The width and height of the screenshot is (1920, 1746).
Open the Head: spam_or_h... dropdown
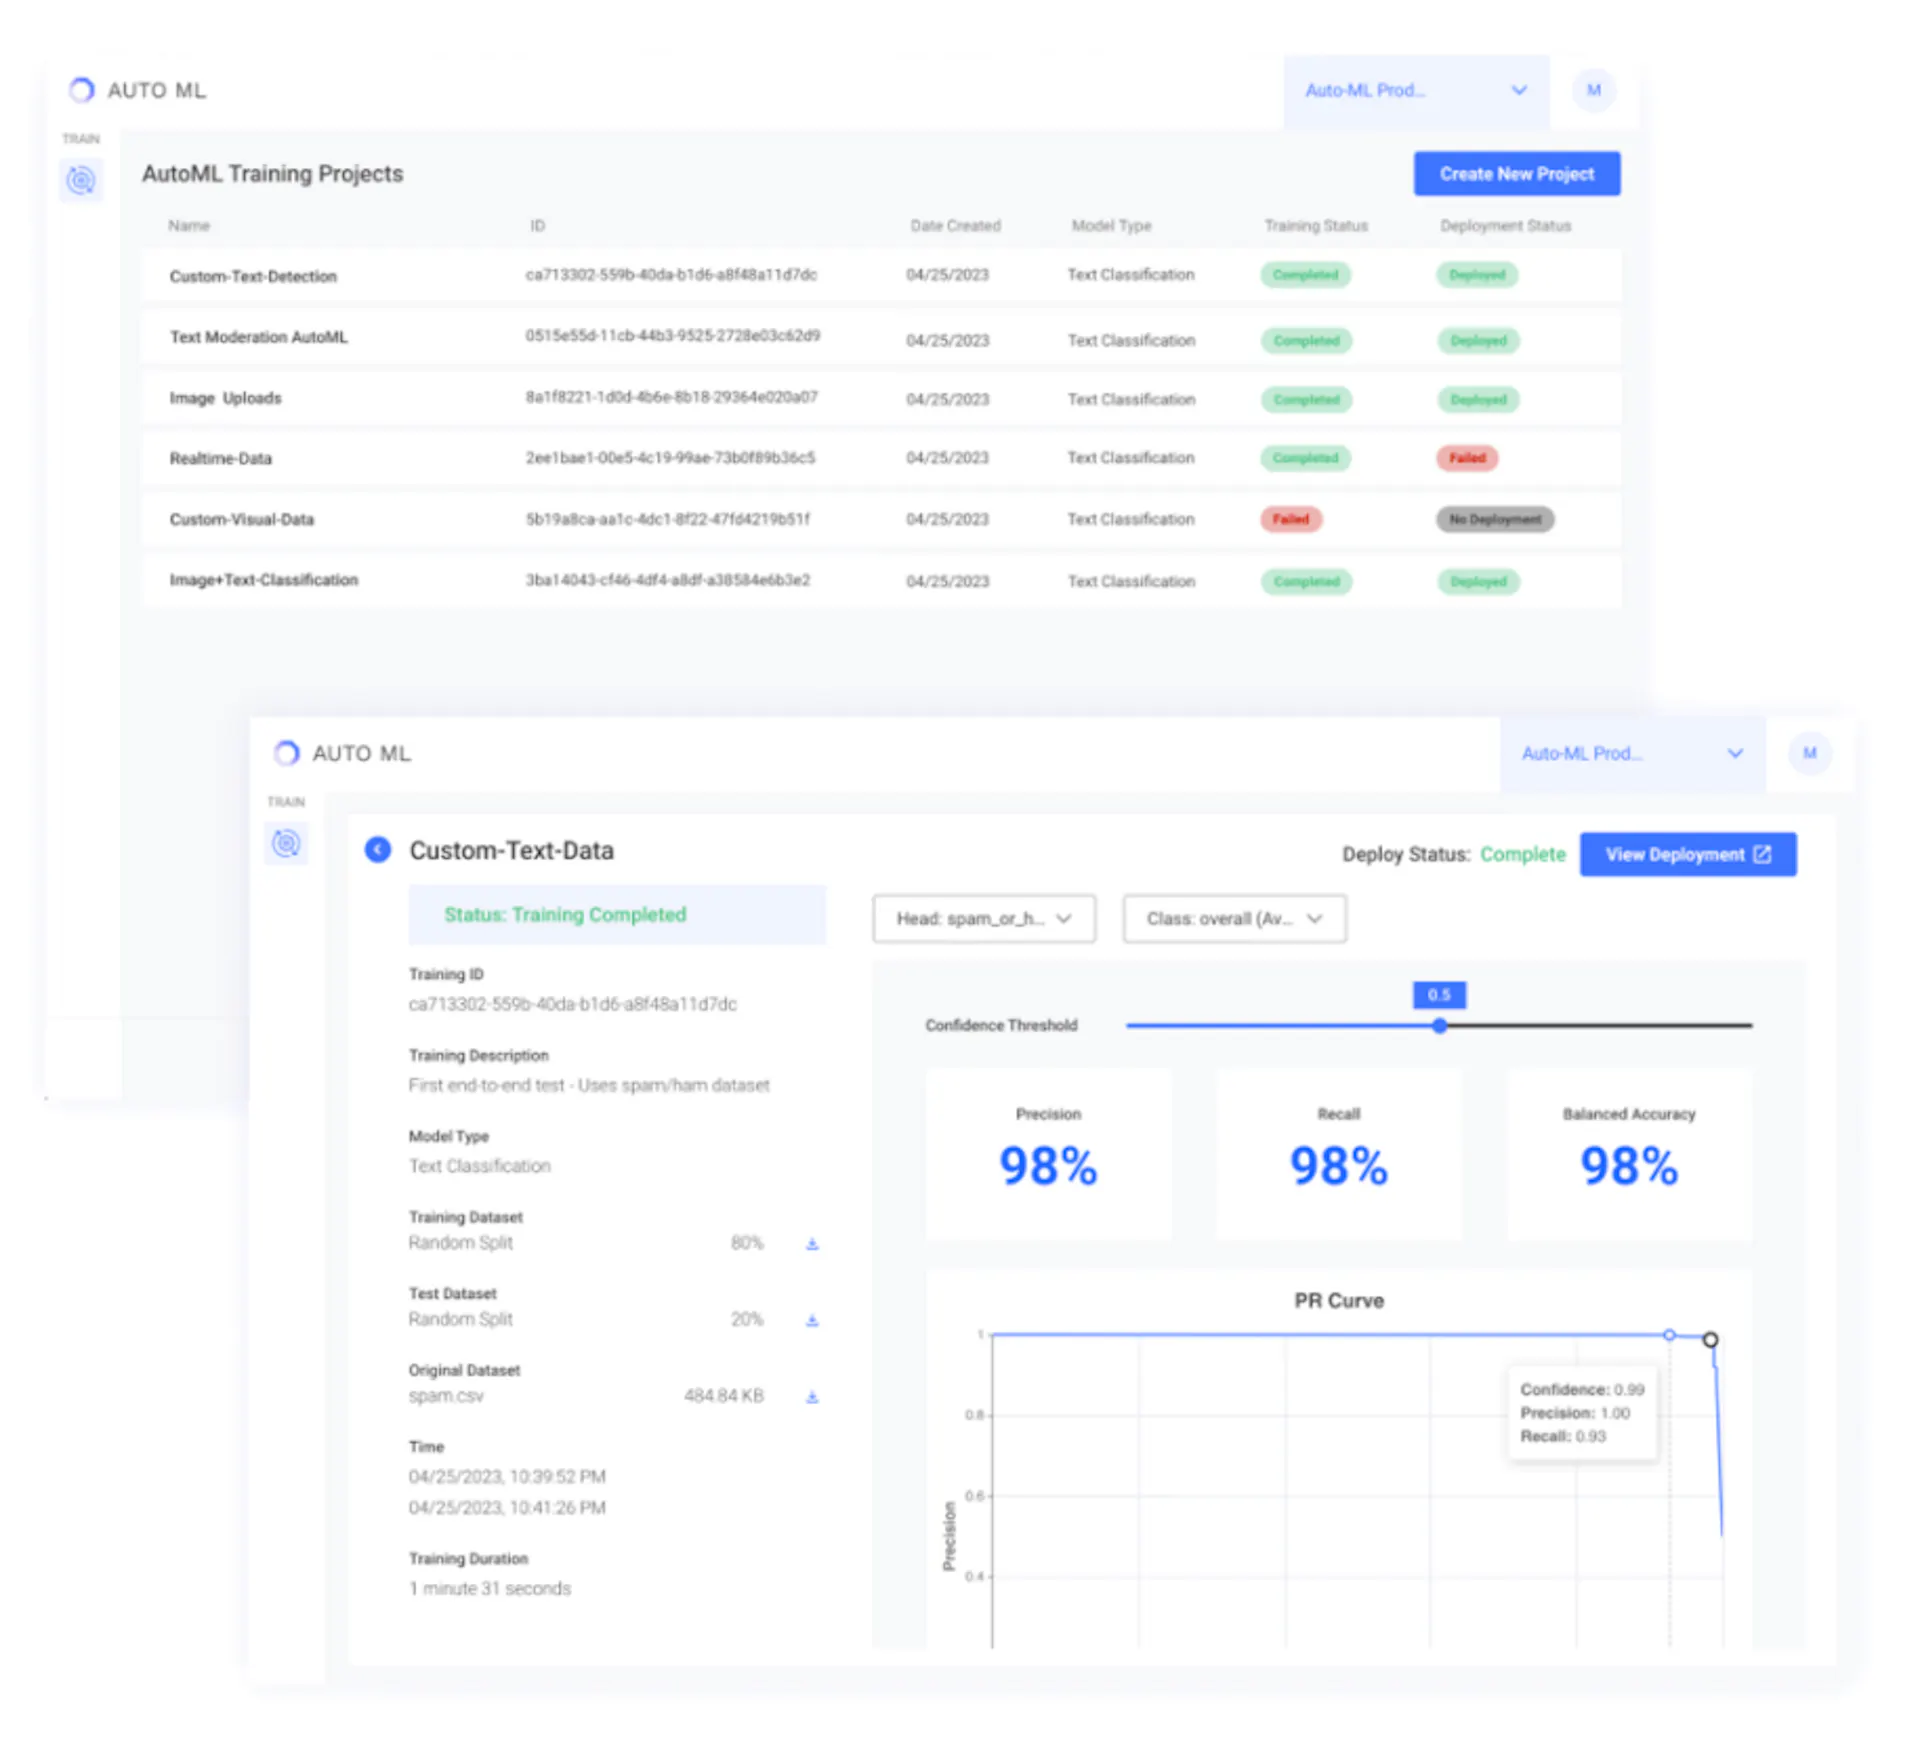coord(984,918)
